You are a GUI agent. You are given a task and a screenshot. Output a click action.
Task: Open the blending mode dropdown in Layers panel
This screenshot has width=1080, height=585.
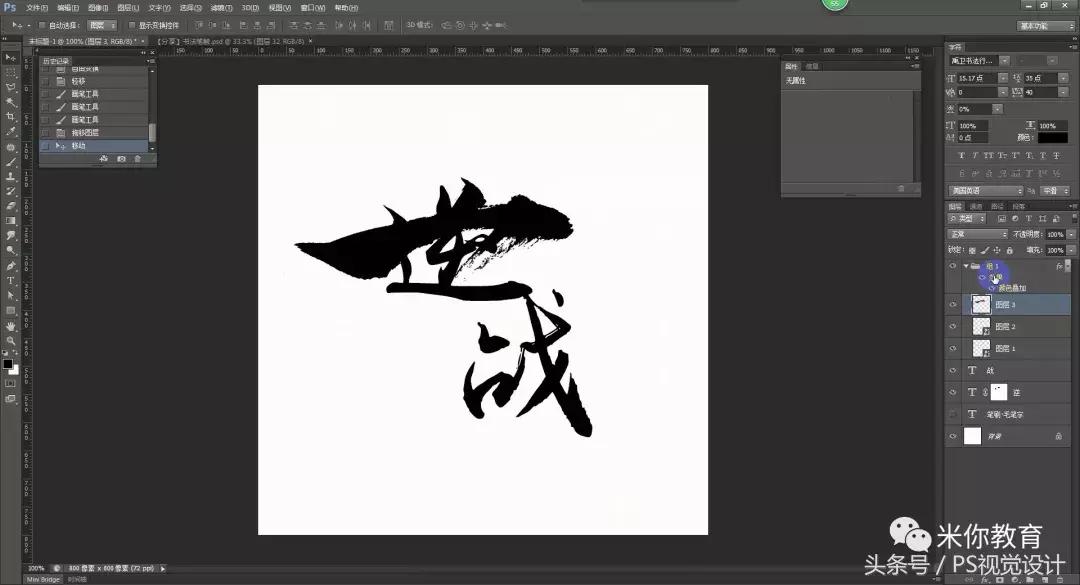point(975,233)
